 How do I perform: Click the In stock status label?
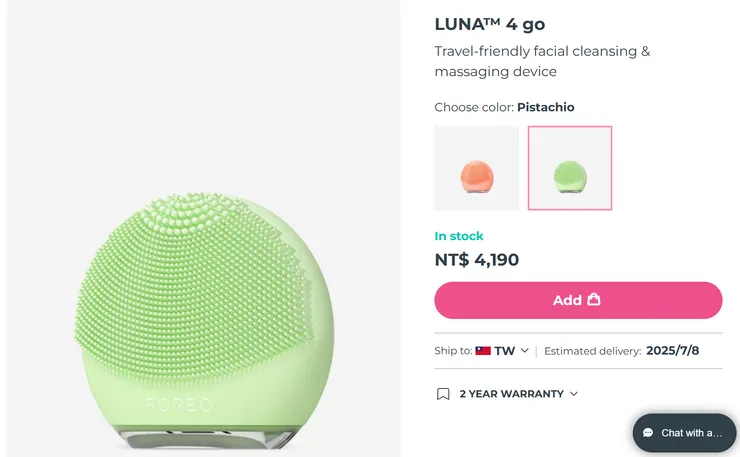pyautogui.click(x=459, y=236)
